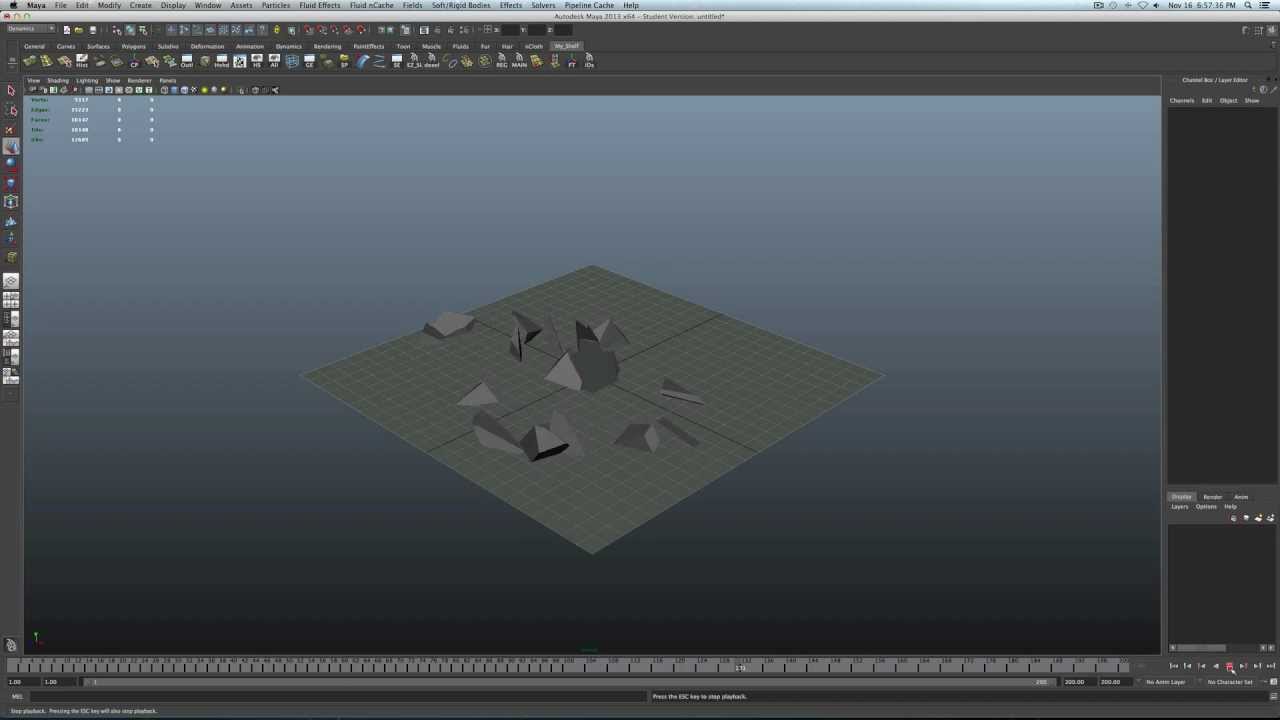Open the Pipeline Cache menu

click(x=589, y=5)
